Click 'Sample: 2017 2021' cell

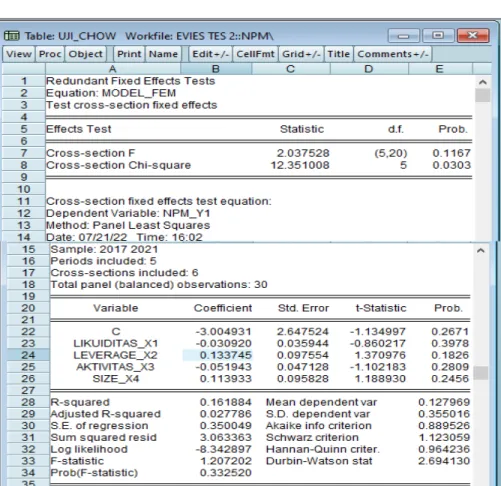(104, 249)
